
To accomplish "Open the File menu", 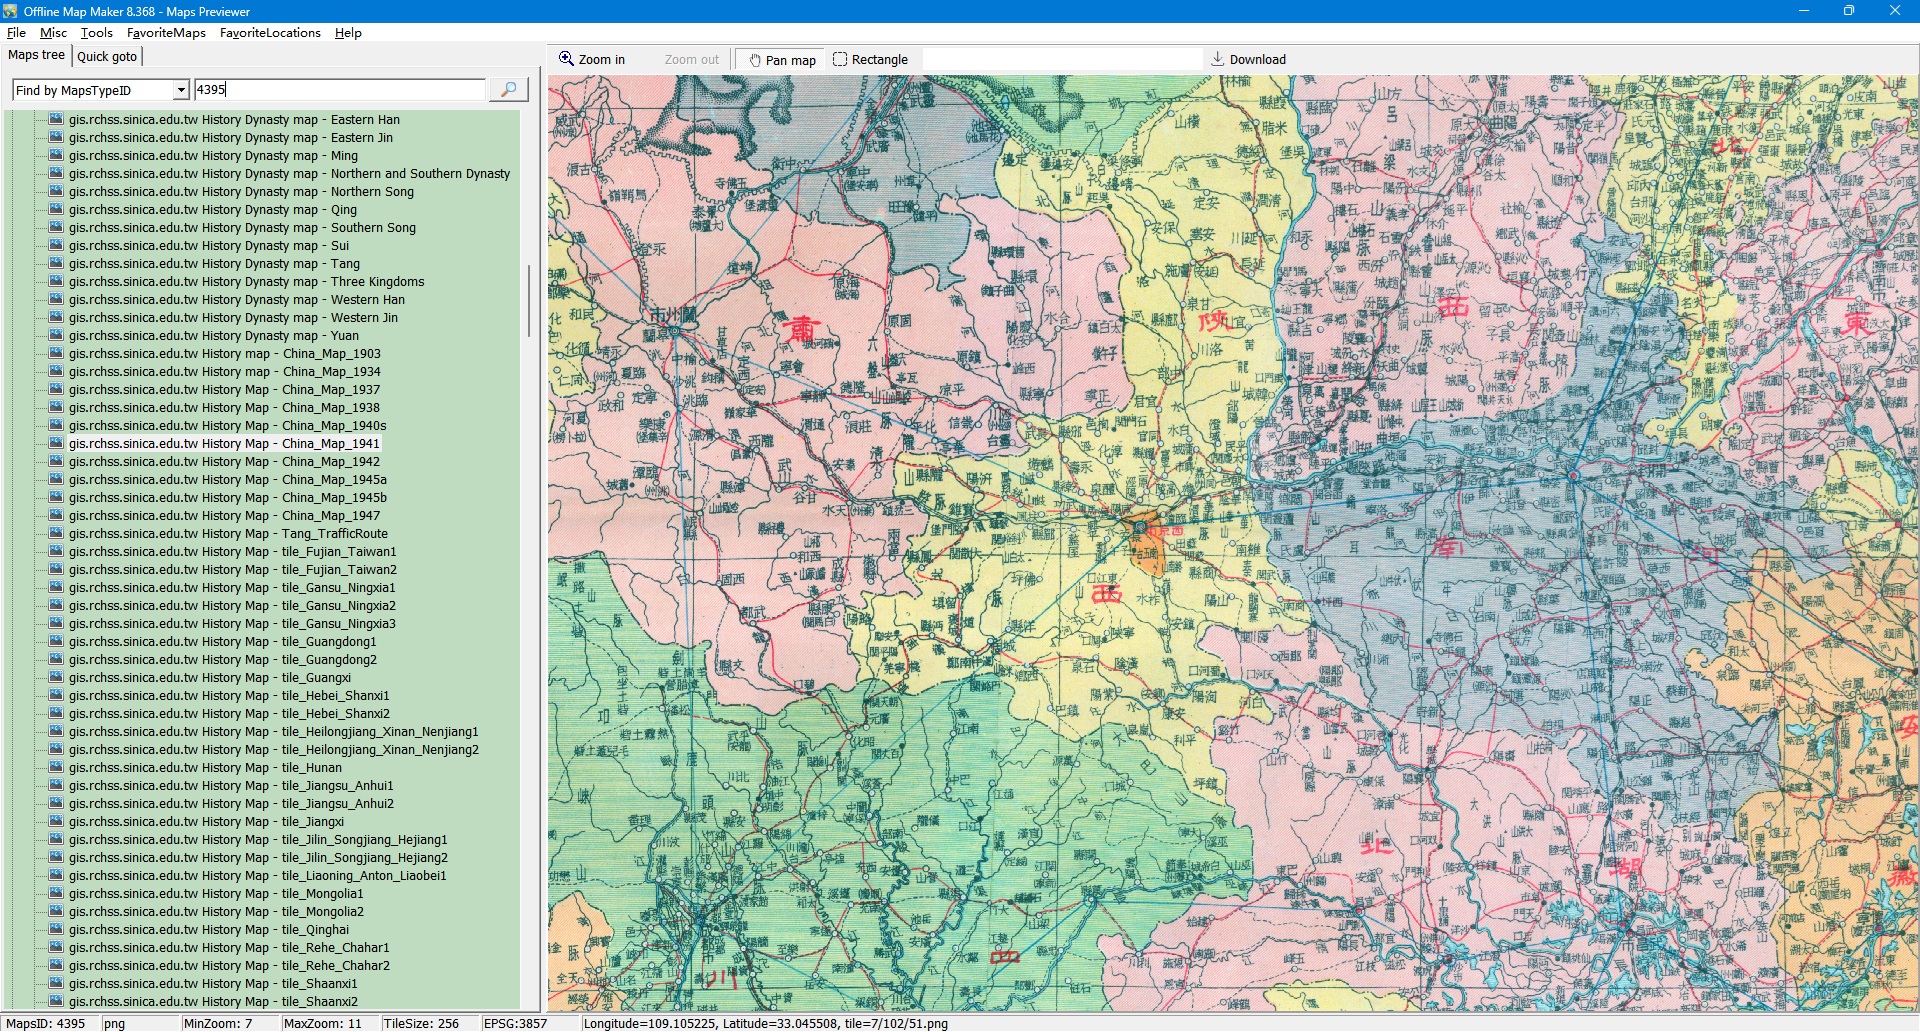I will (x=16, y=33).
